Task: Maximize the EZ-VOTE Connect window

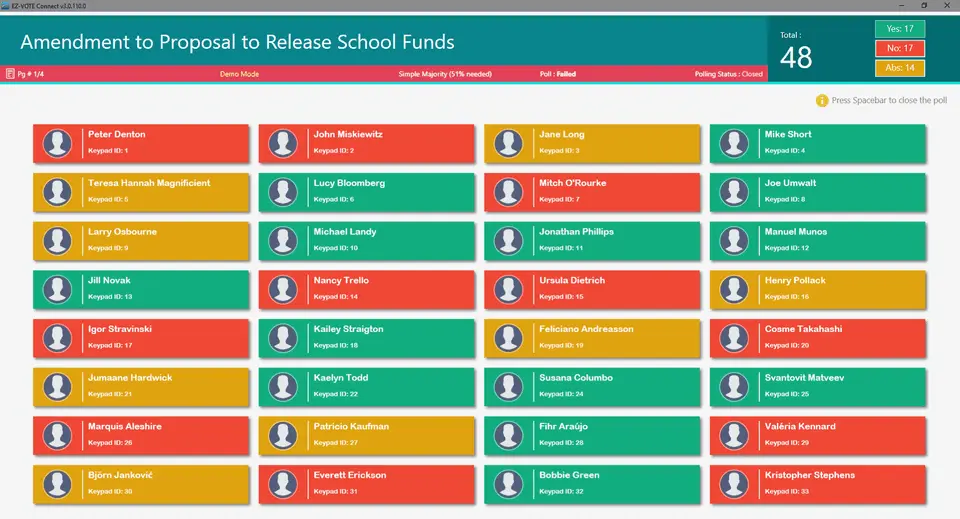Action: click(923, 5)
